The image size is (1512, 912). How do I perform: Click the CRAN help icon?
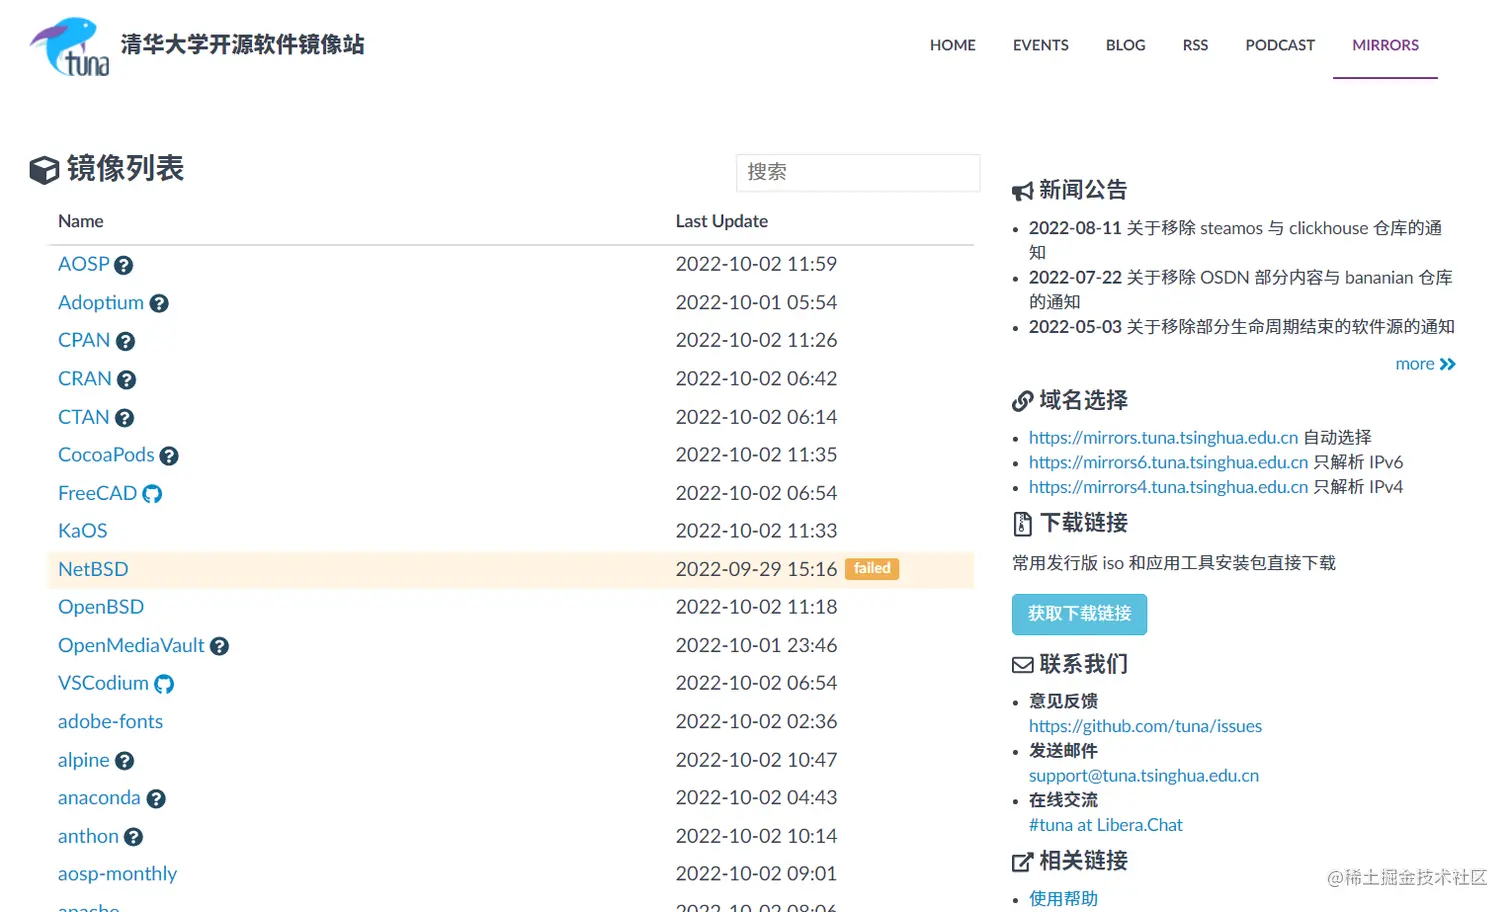point(126,380)
